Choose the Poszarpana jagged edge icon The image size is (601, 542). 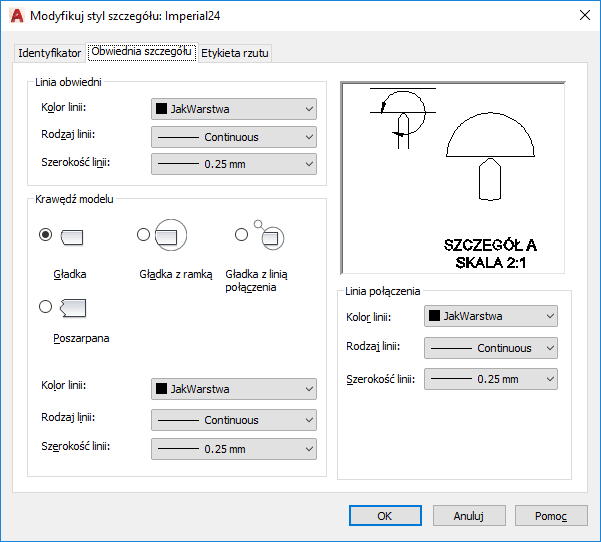(73, 308)
